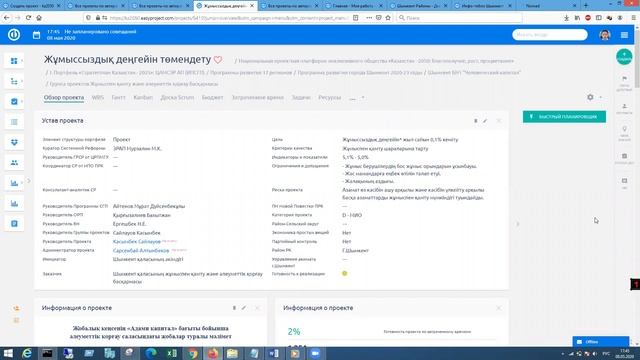Click the 2% project readiness value
Image resolution: width=640 pixels, height=360 pixels.
tap(294, 331)
